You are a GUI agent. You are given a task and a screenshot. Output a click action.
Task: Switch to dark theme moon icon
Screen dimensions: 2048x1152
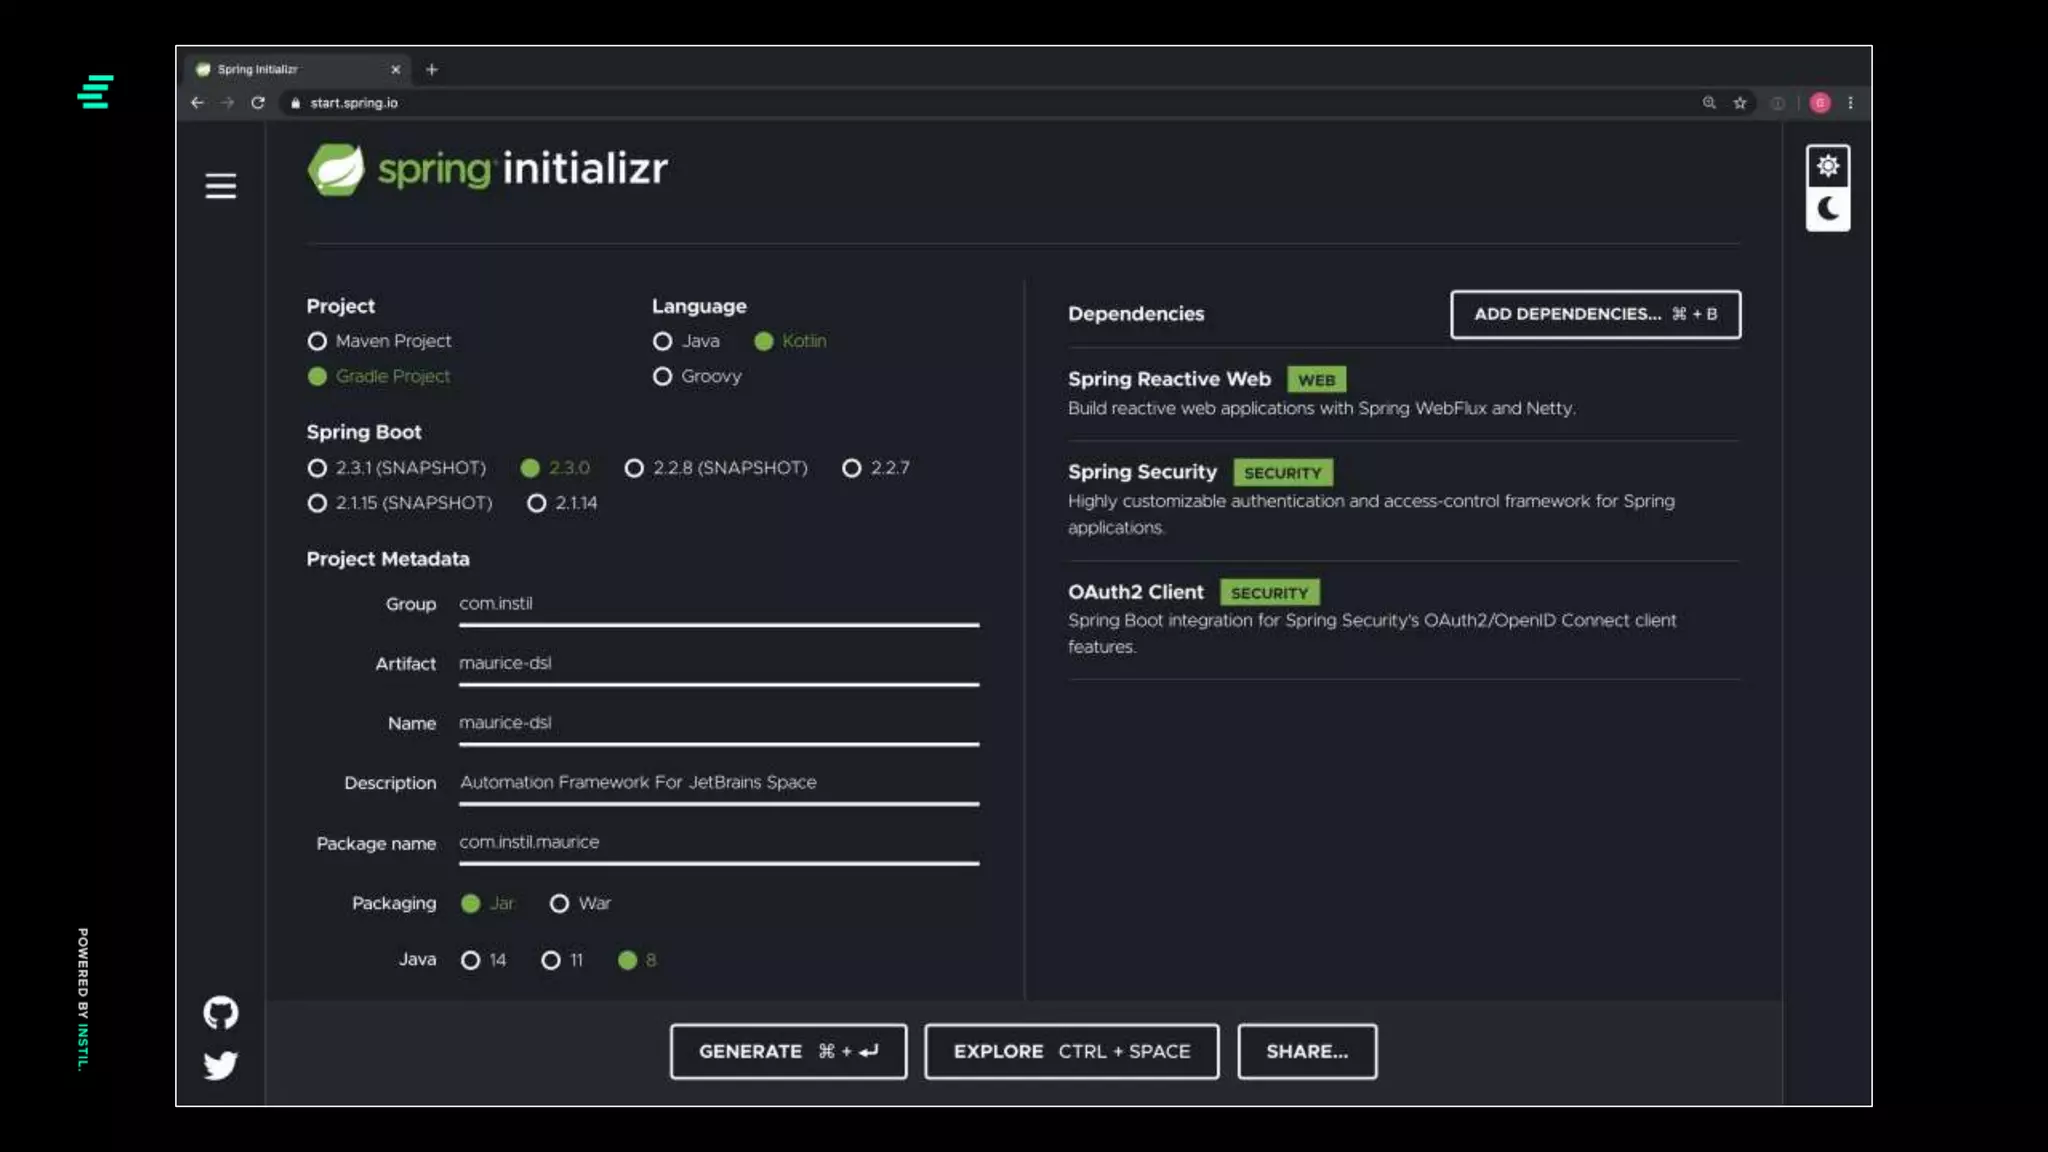[1827, 209]
